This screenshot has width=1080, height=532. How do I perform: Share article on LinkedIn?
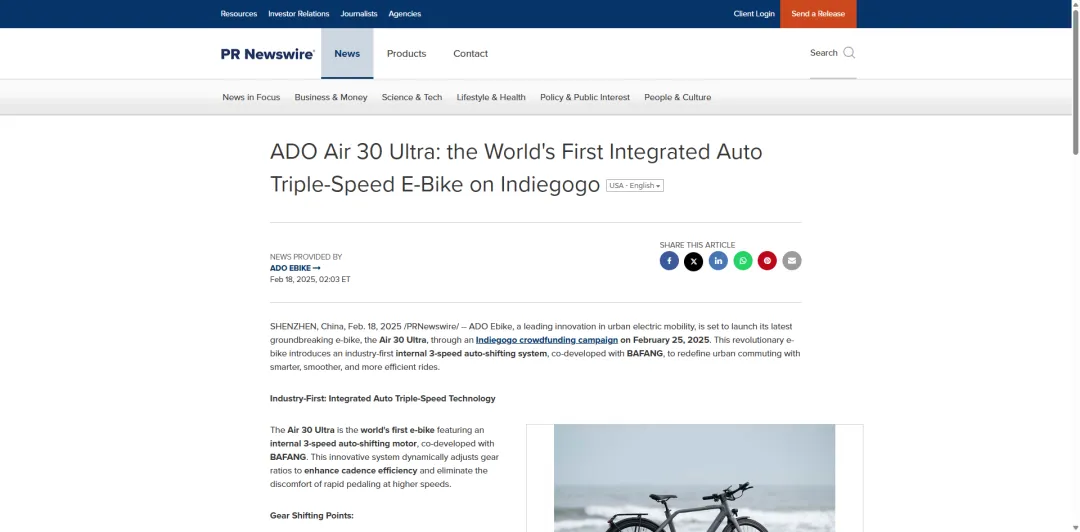click(718, 260)
